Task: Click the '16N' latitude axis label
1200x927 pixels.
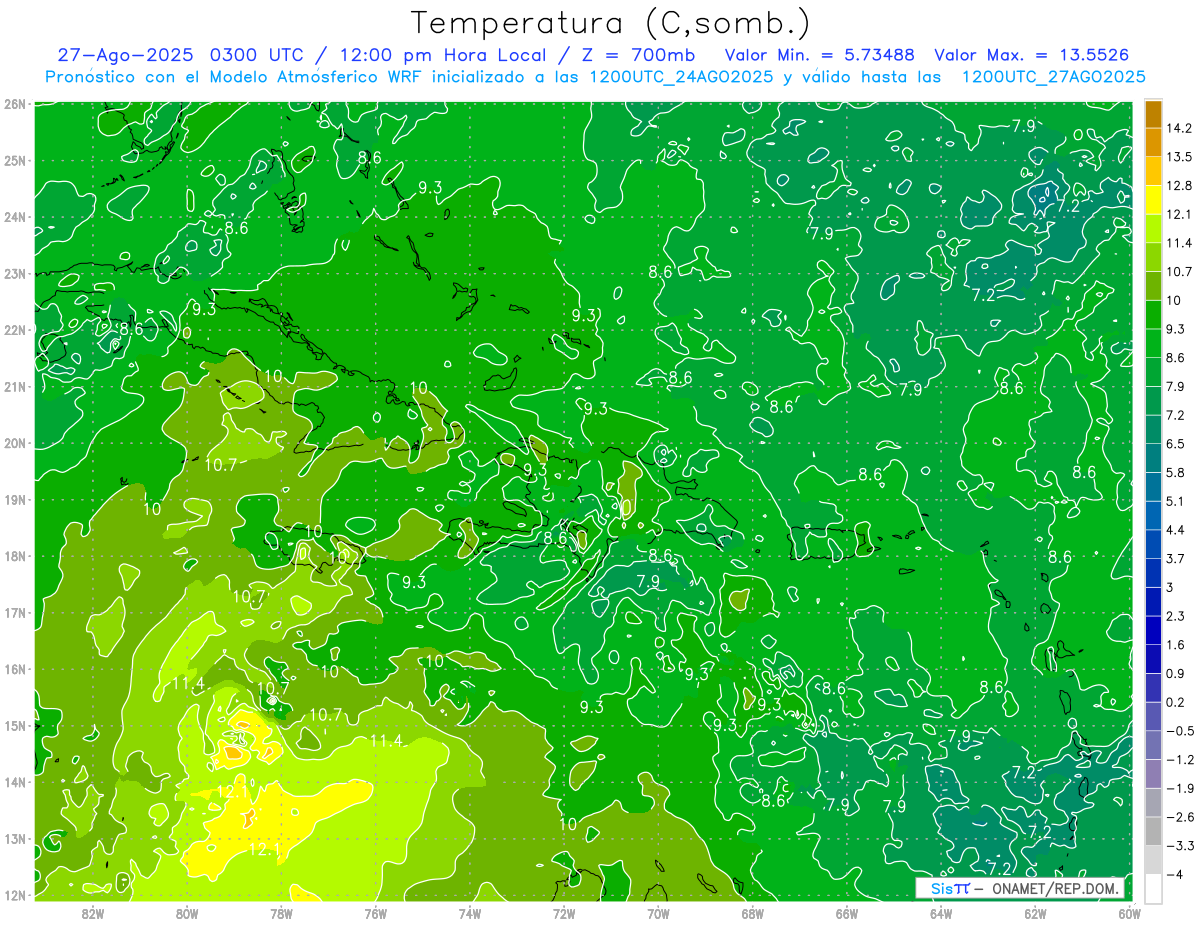Action: click(14, 669)
